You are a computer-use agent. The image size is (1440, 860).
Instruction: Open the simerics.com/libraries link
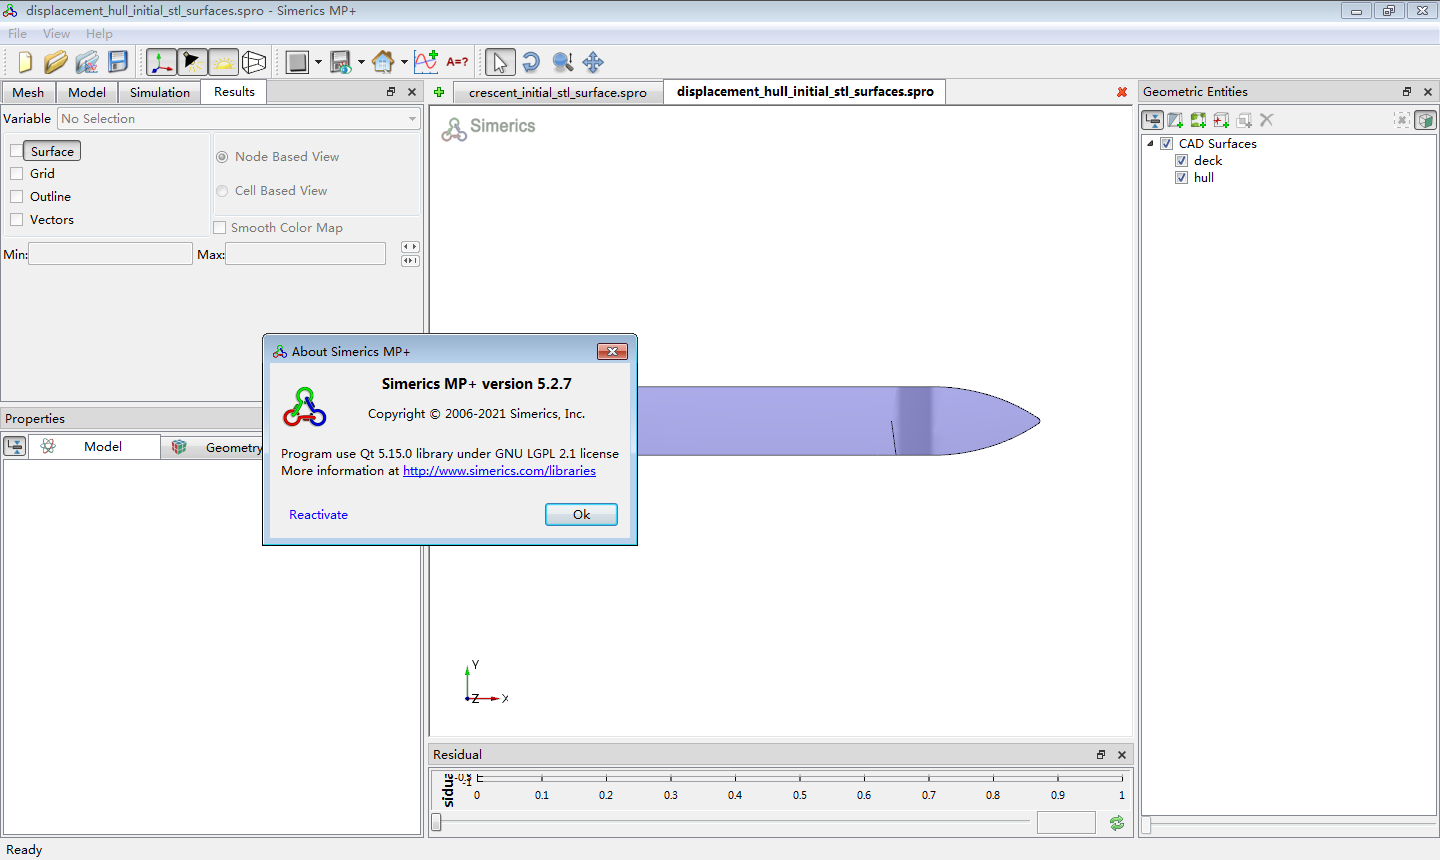[499, 471]
